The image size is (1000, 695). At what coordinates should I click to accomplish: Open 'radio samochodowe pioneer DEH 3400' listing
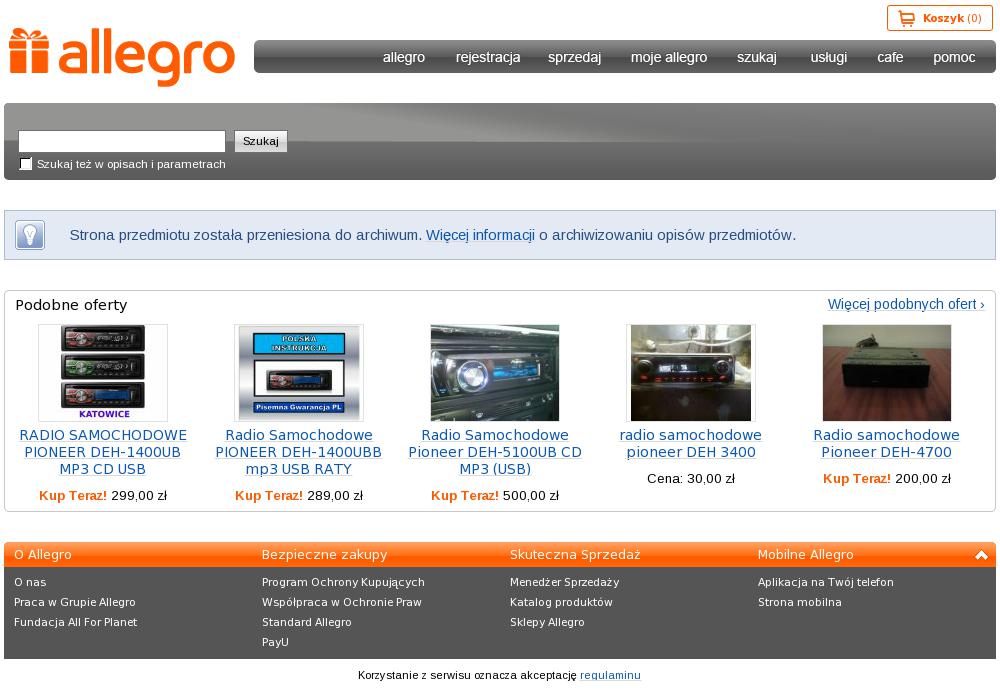pos(691,444)
